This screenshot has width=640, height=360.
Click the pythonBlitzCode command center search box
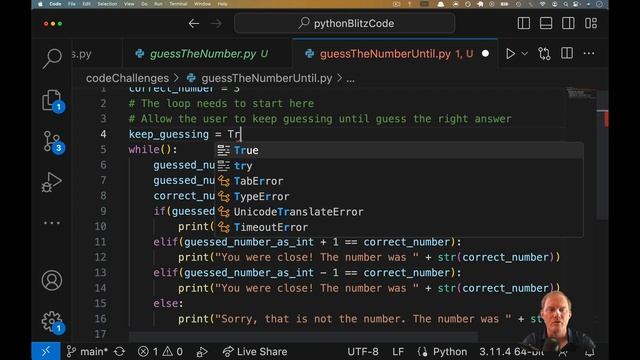344,23
